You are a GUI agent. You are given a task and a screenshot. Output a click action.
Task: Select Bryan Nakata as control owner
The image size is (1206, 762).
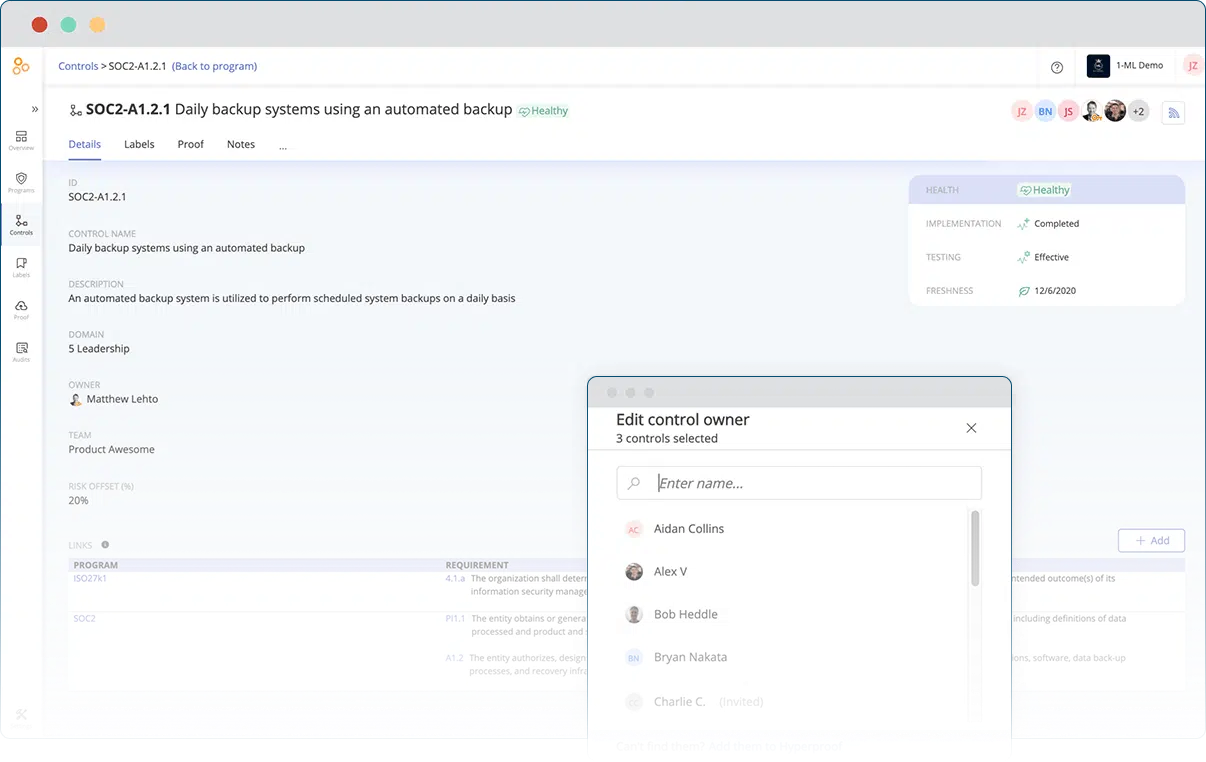[690, 657]
